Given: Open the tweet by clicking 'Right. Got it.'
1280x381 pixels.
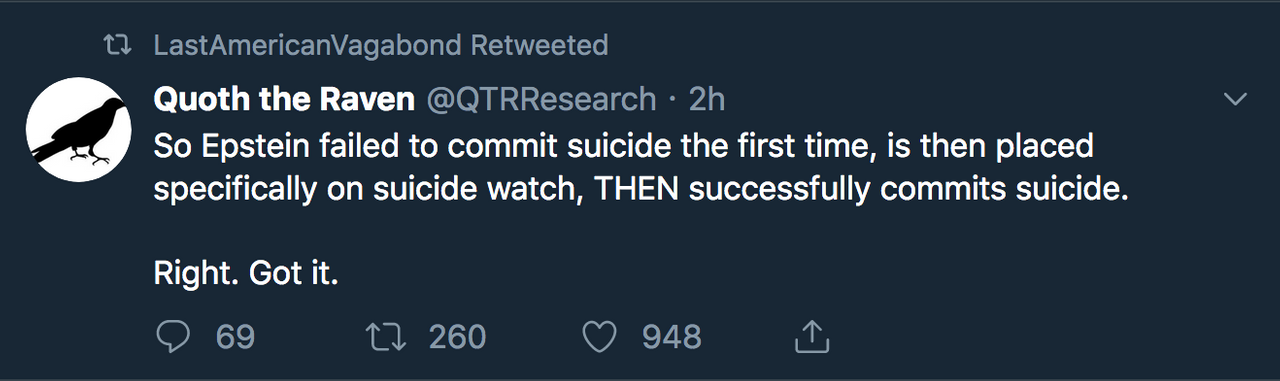Looking at the screenshot, I should pyautogui.click(x=246, y=271).
